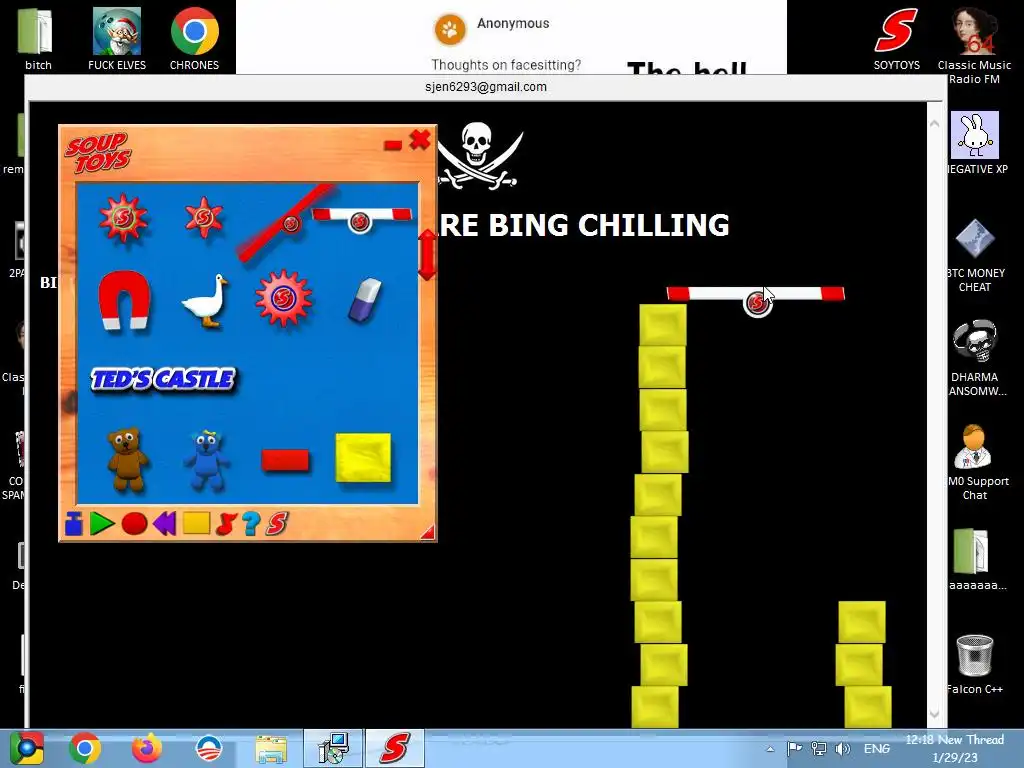This screenshot has width=1024, height=768.
Task: Open the M0 Support Chat desktop icon
Action: [x=974, y=462]
